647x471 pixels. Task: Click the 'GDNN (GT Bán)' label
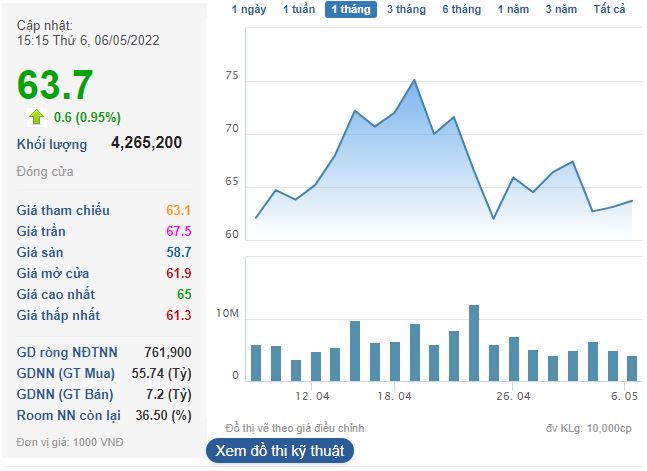(x=65, y=395)
